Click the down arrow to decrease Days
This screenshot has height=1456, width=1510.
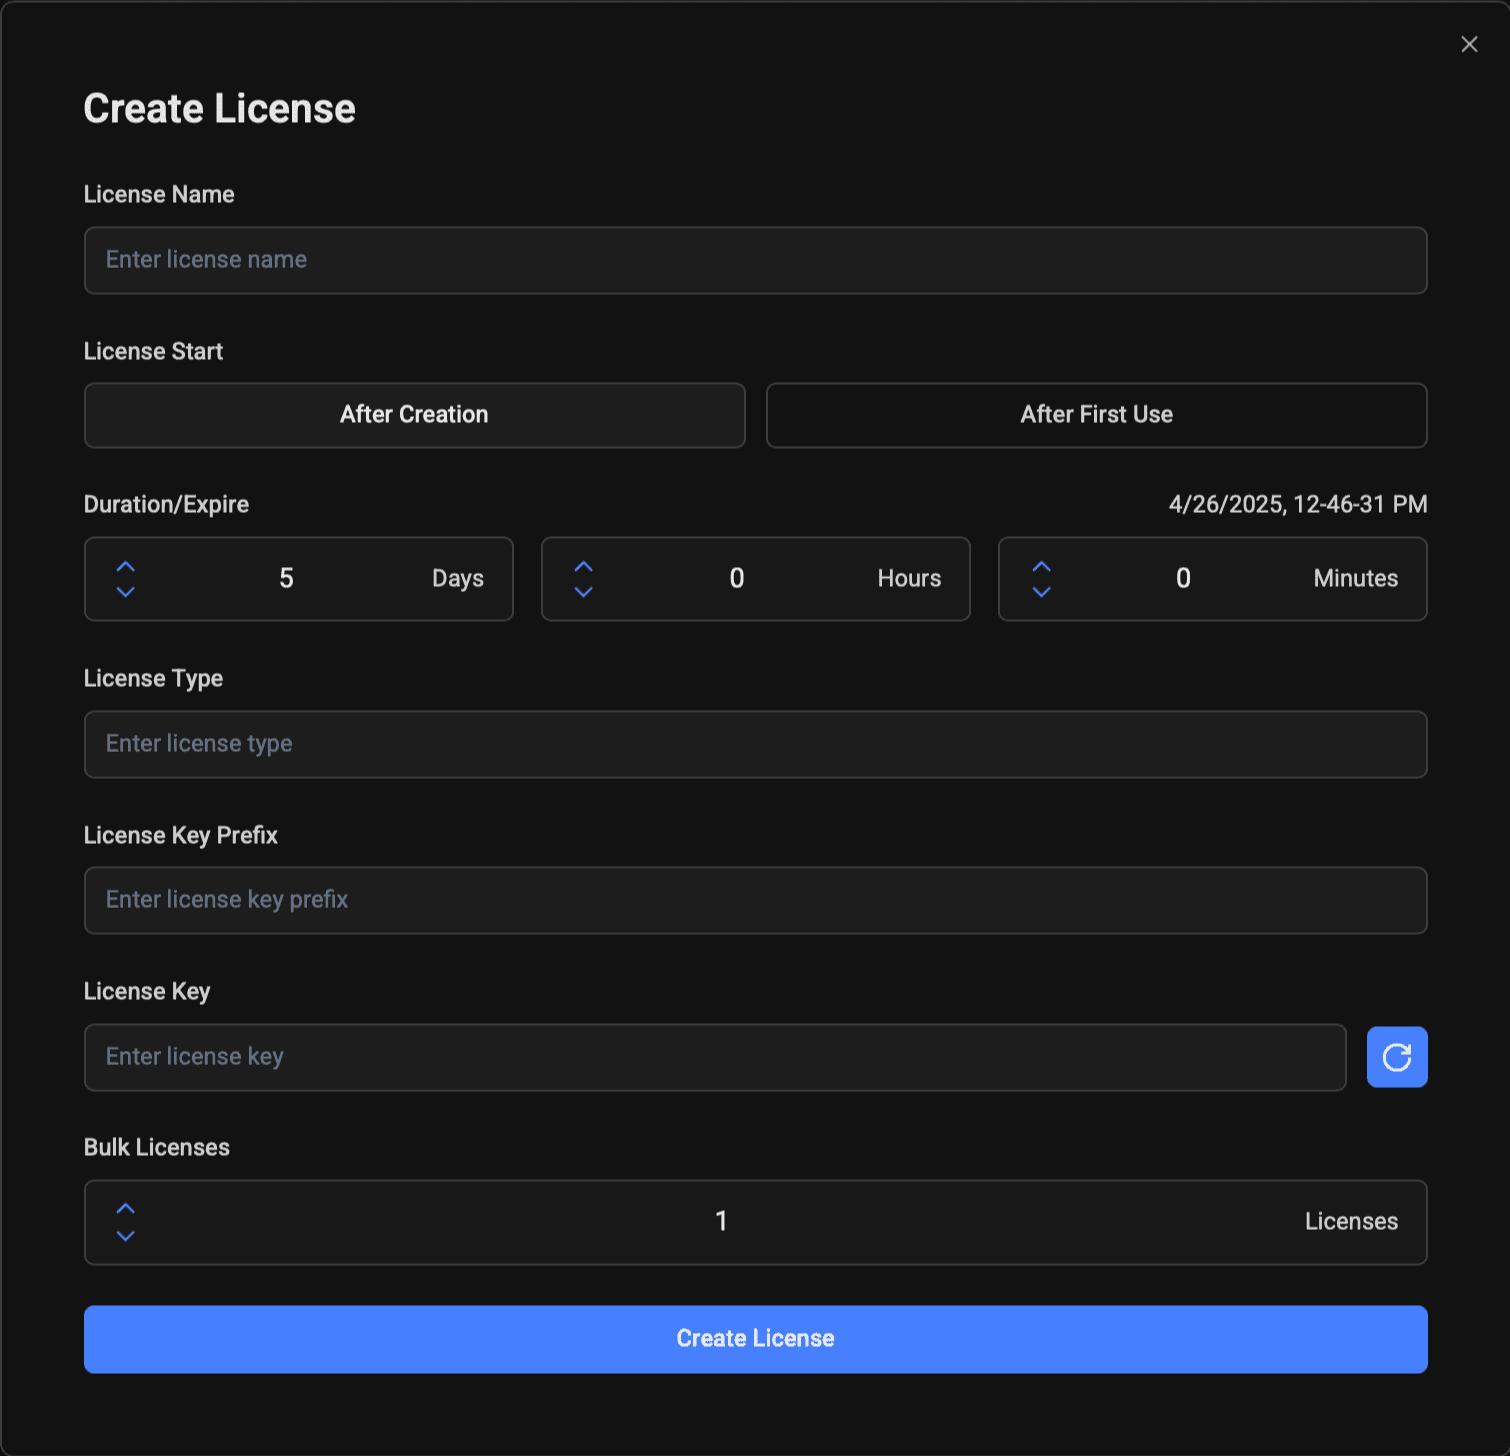(x=126, y=591)
